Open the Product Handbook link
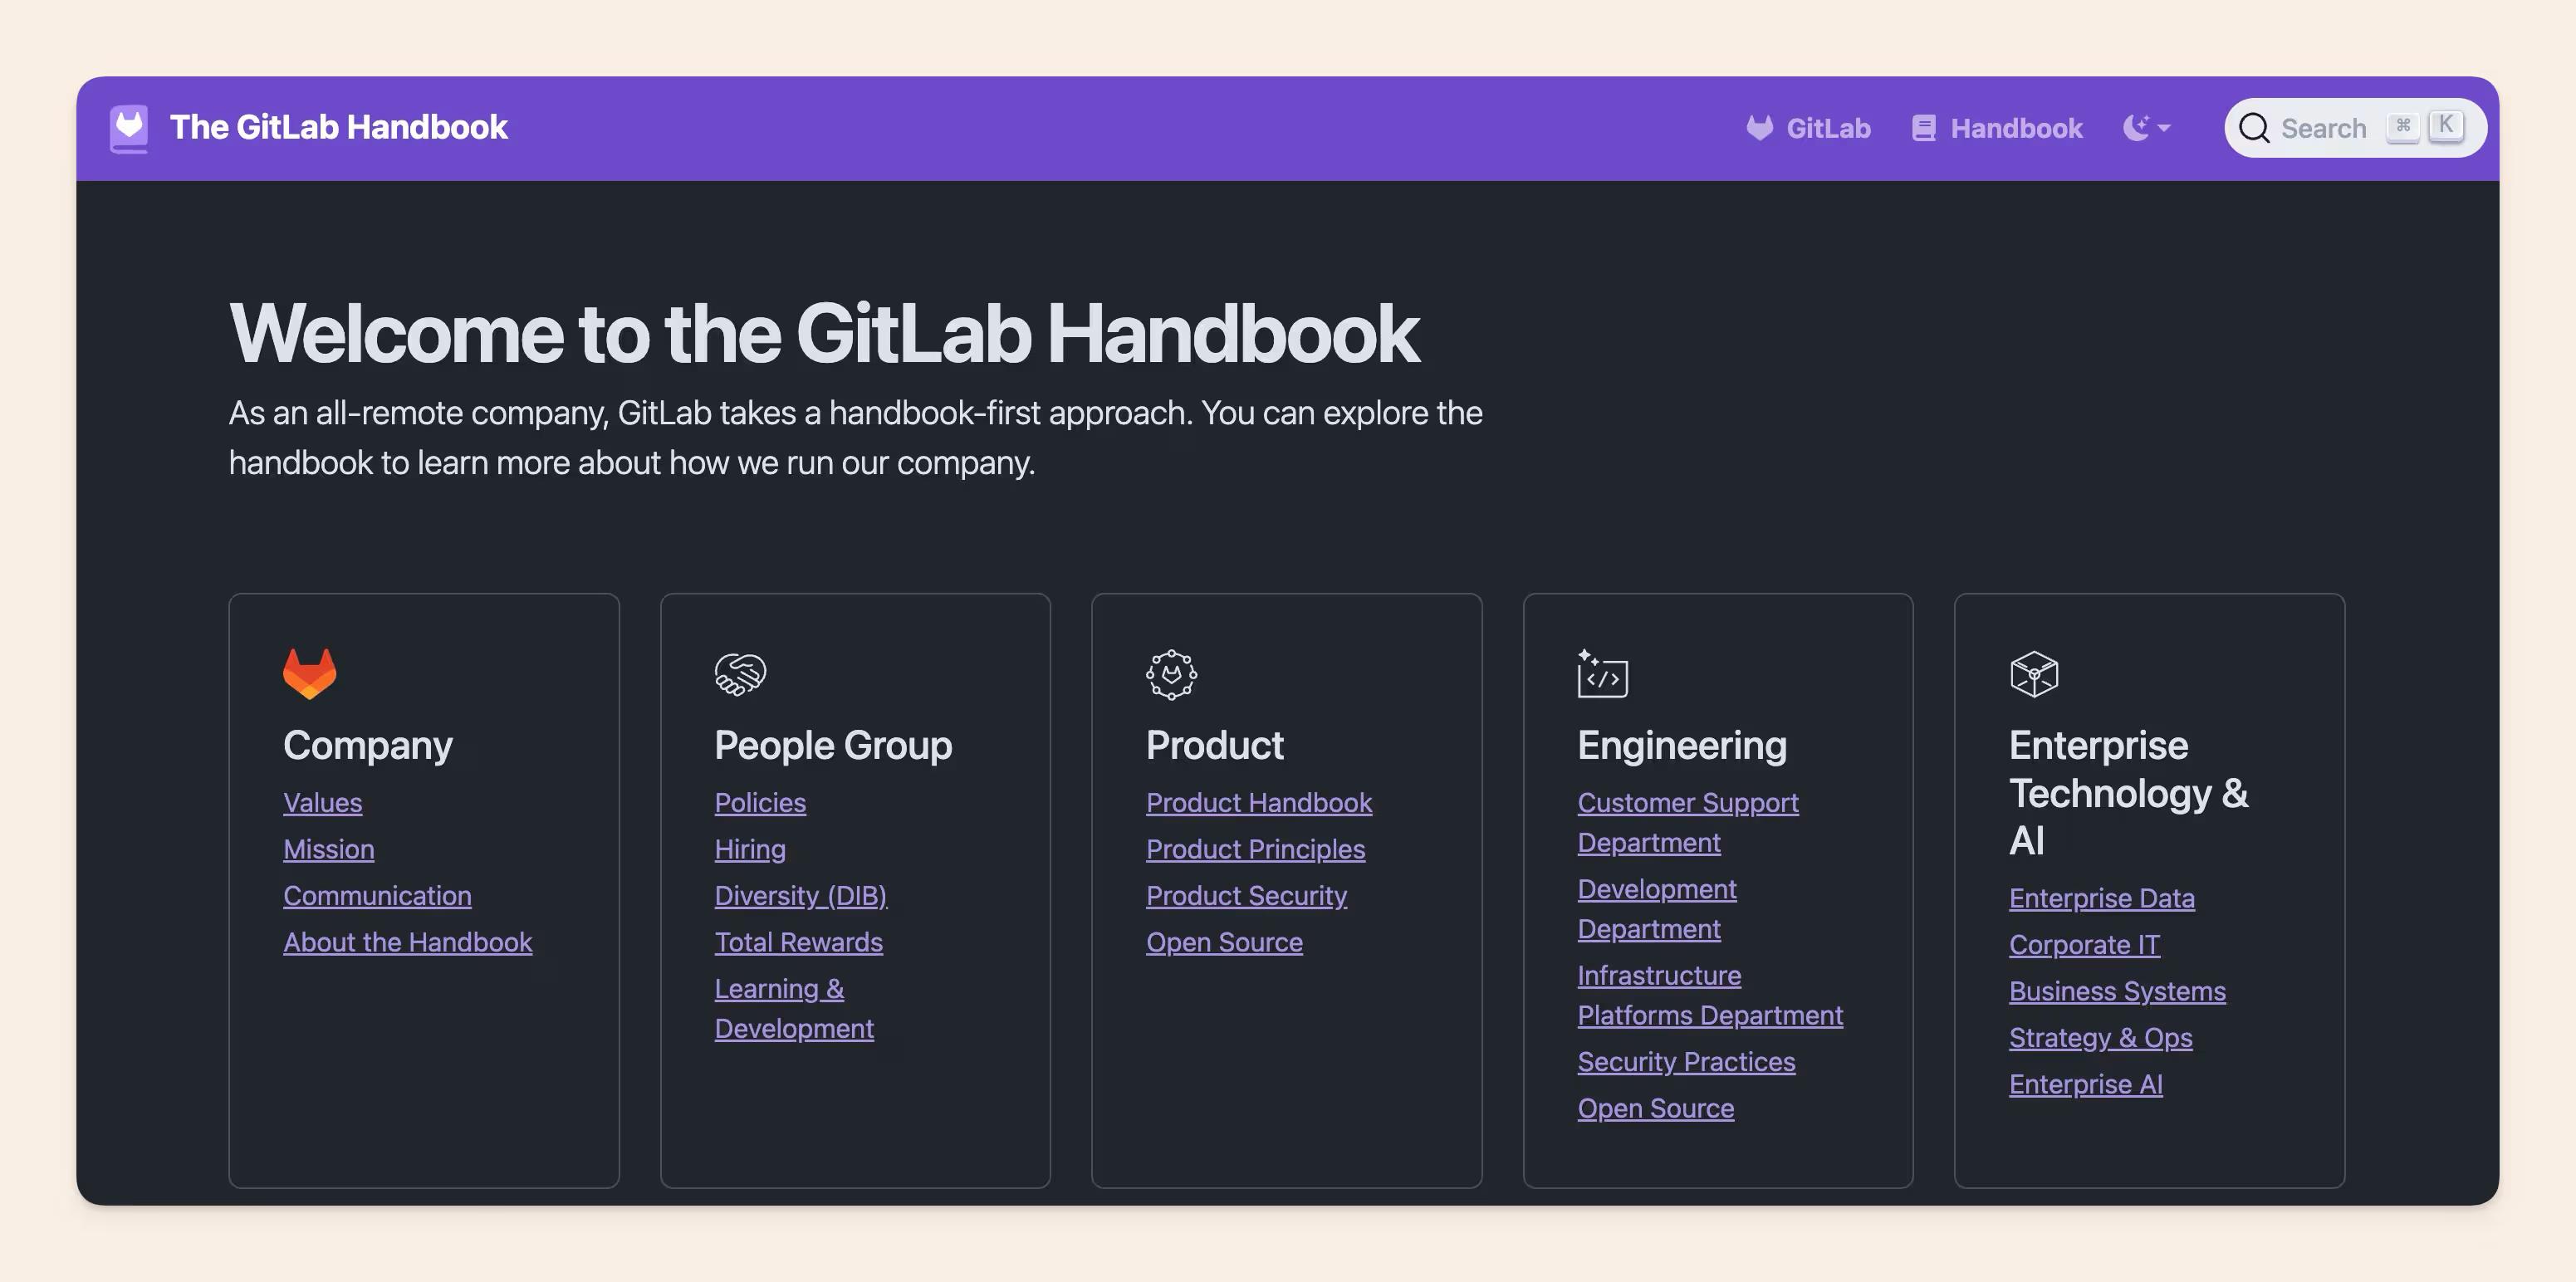2576x1282 pixels. click(1259, 803)
